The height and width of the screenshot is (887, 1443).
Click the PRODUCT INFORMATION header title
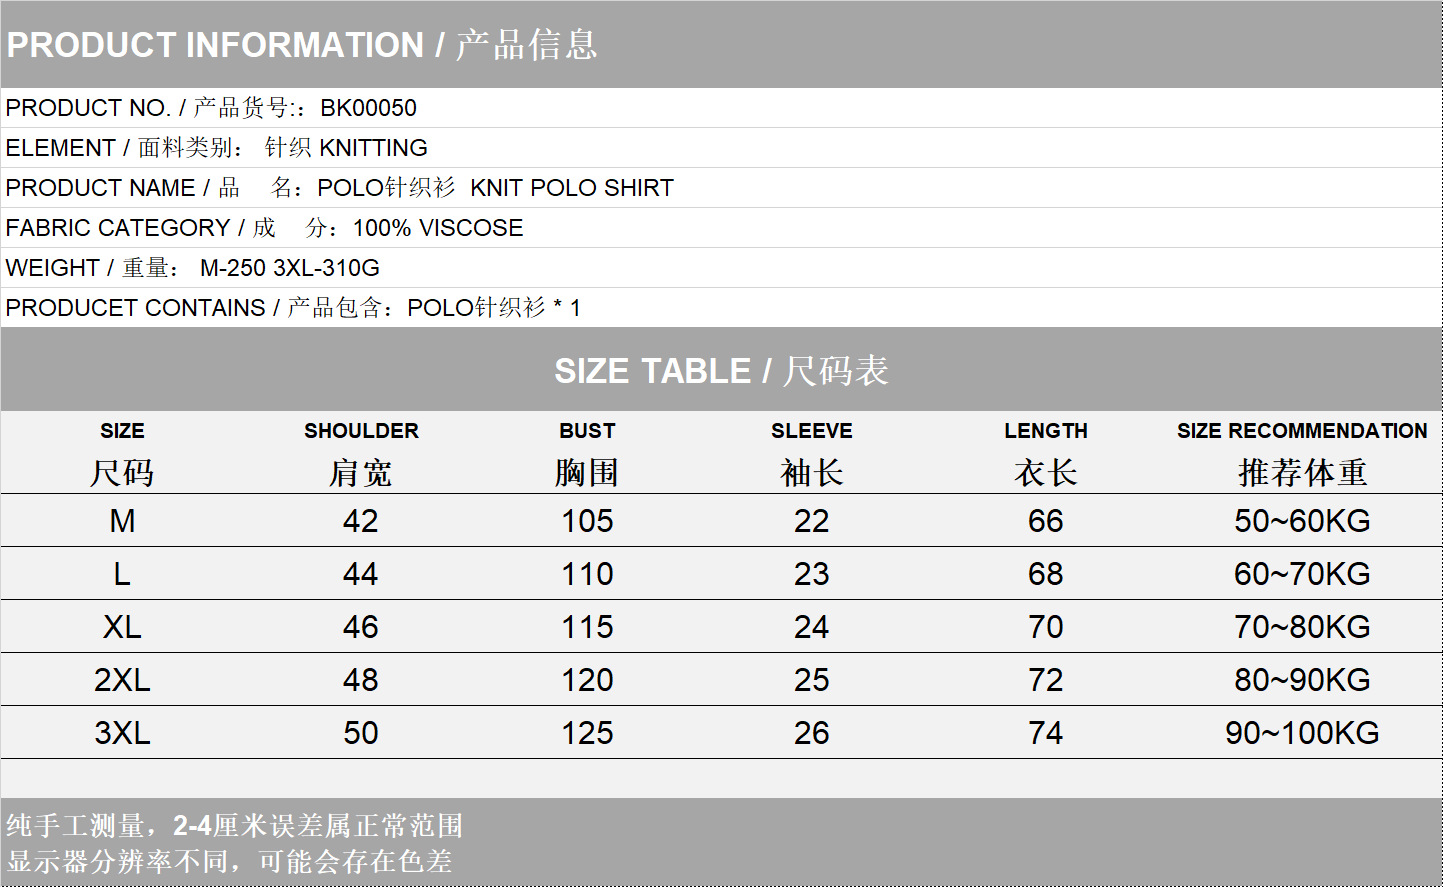click(301, 45)
